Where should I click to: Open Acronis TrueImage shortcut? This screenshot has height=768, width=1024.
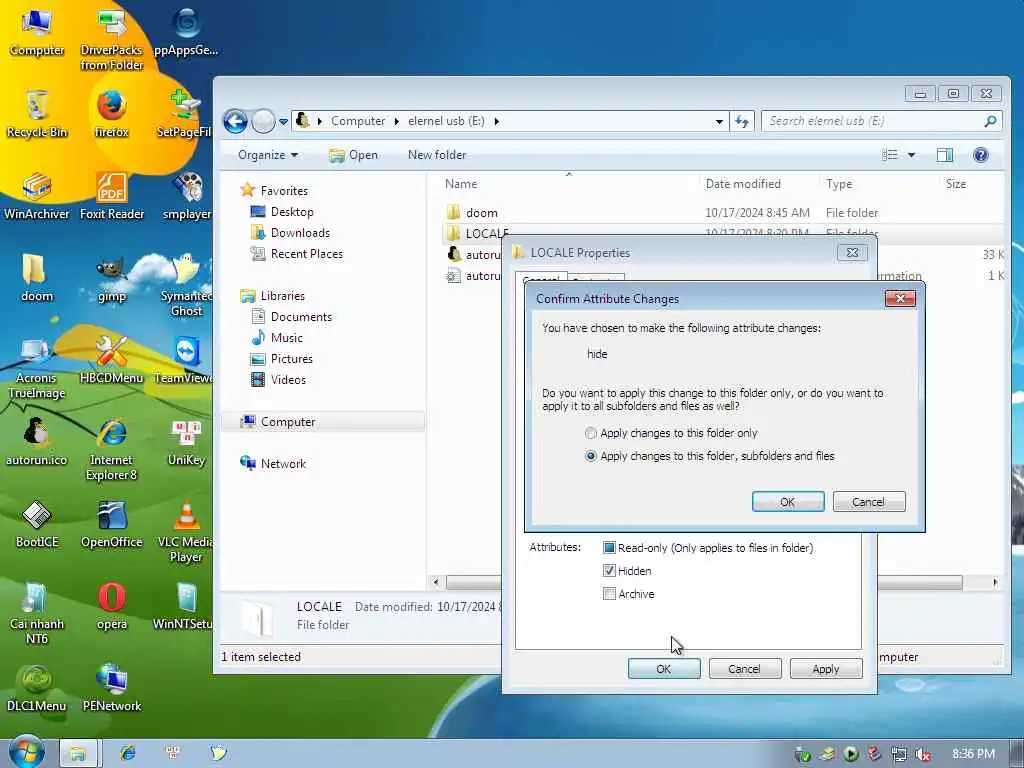(x=37, y=369)
